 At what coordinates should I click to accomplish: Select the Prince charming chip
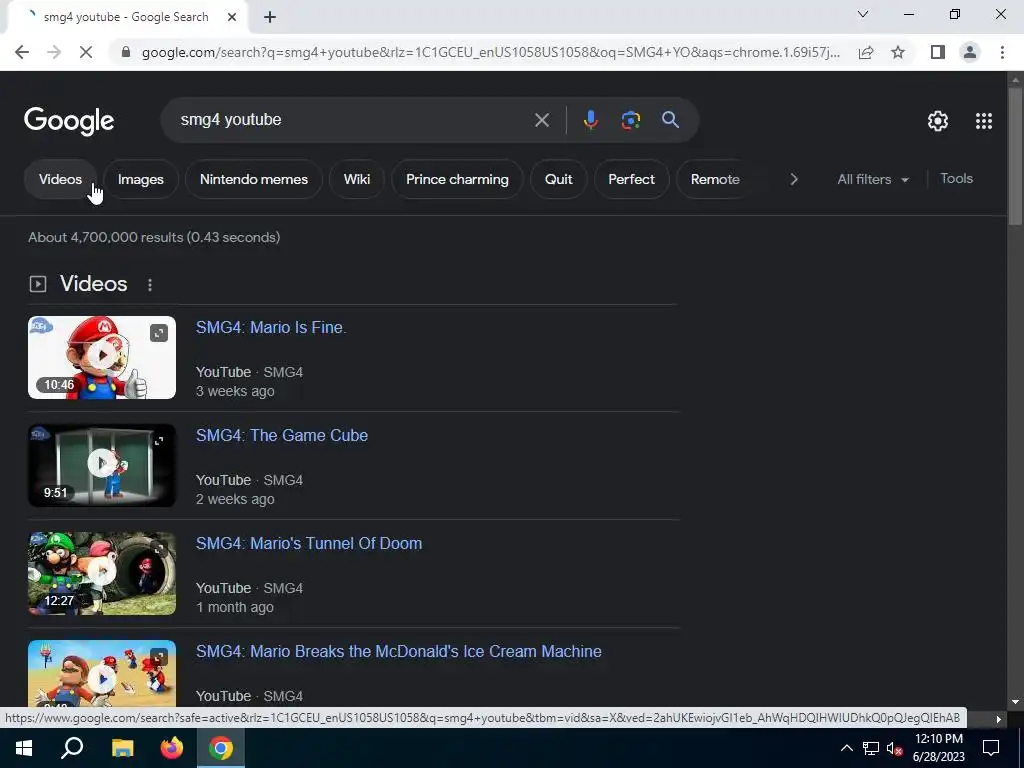[x=457, y=179]
